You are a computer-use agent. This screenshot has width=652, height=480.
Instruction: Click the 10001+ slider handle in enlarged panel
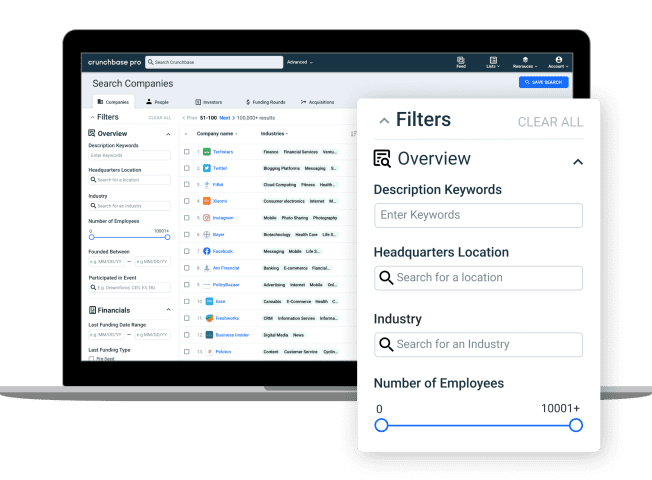(576, 425)
